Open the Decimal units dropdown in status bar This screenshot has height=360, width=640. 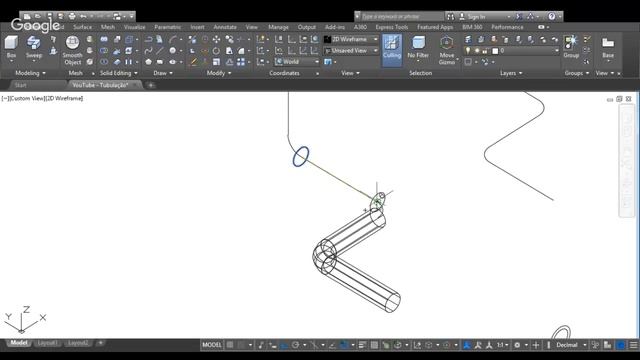(x=571, y=345)
